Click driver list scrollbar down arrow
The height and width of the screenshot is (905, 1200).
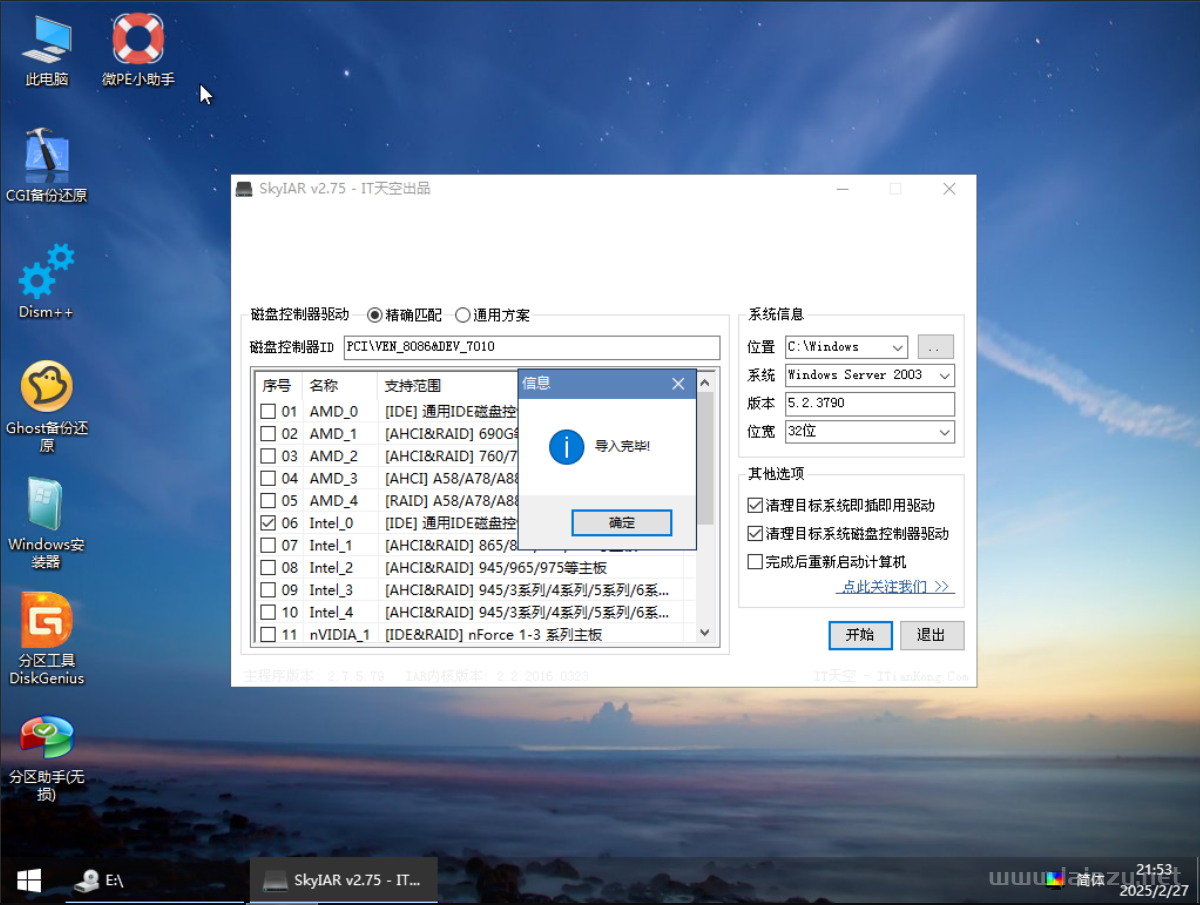[704, 633]
